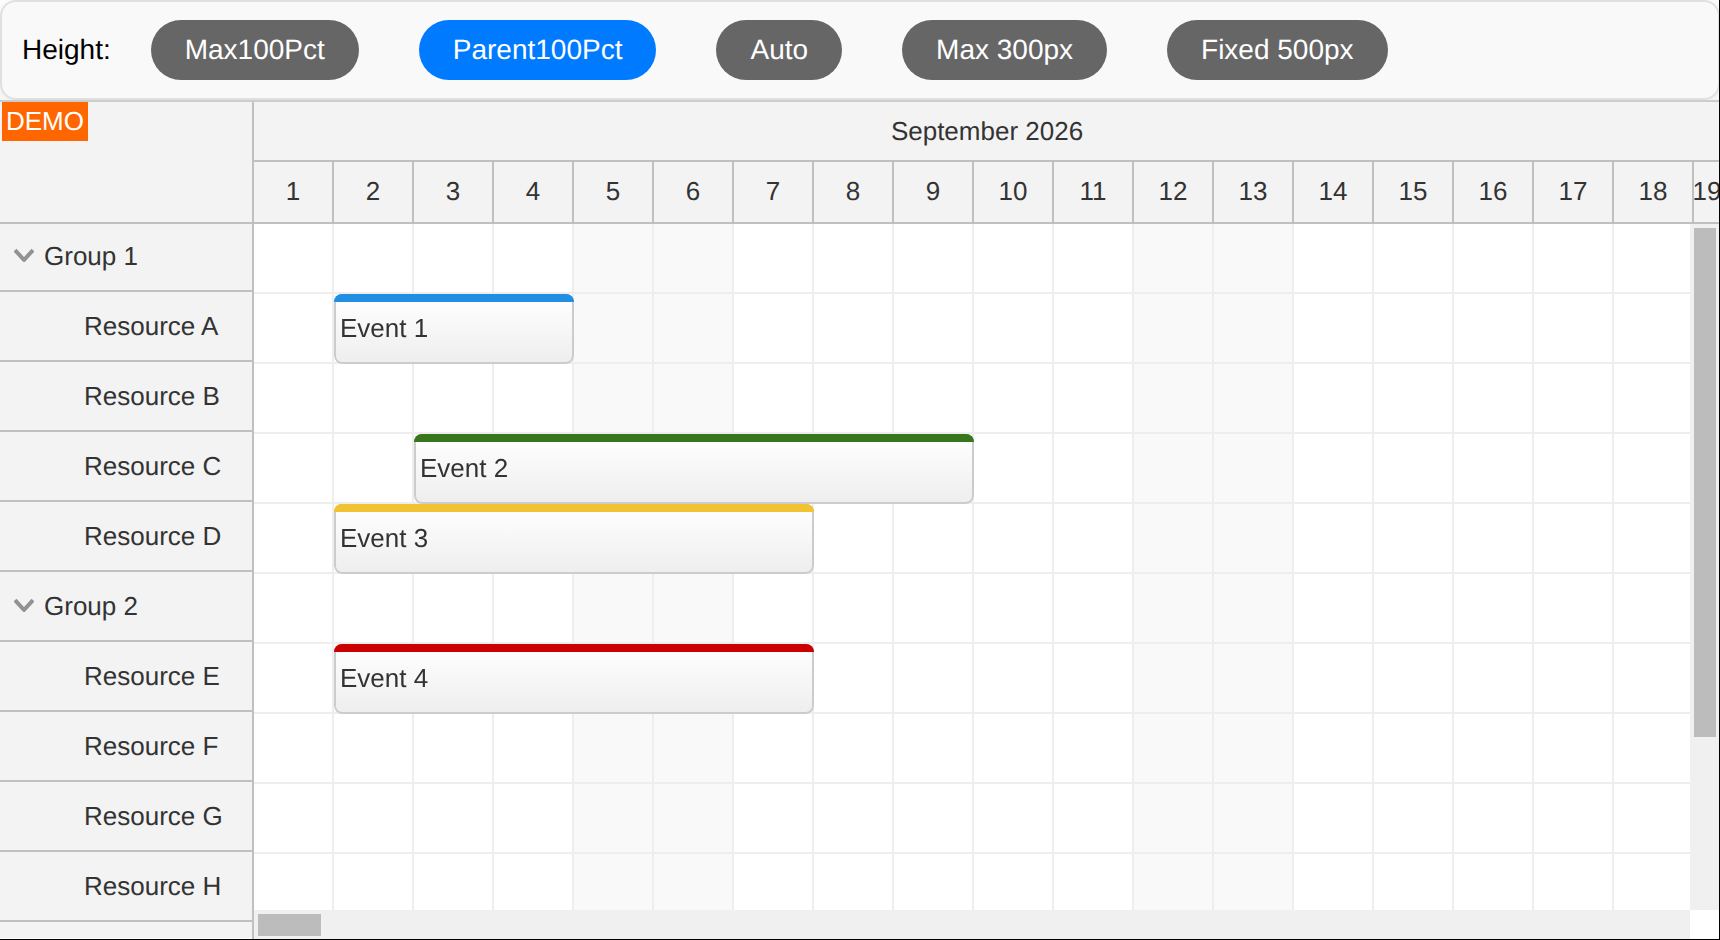Click day 10 column header
The image size is (1720, 940).
pyautogui.click(x=1013, y=192)
